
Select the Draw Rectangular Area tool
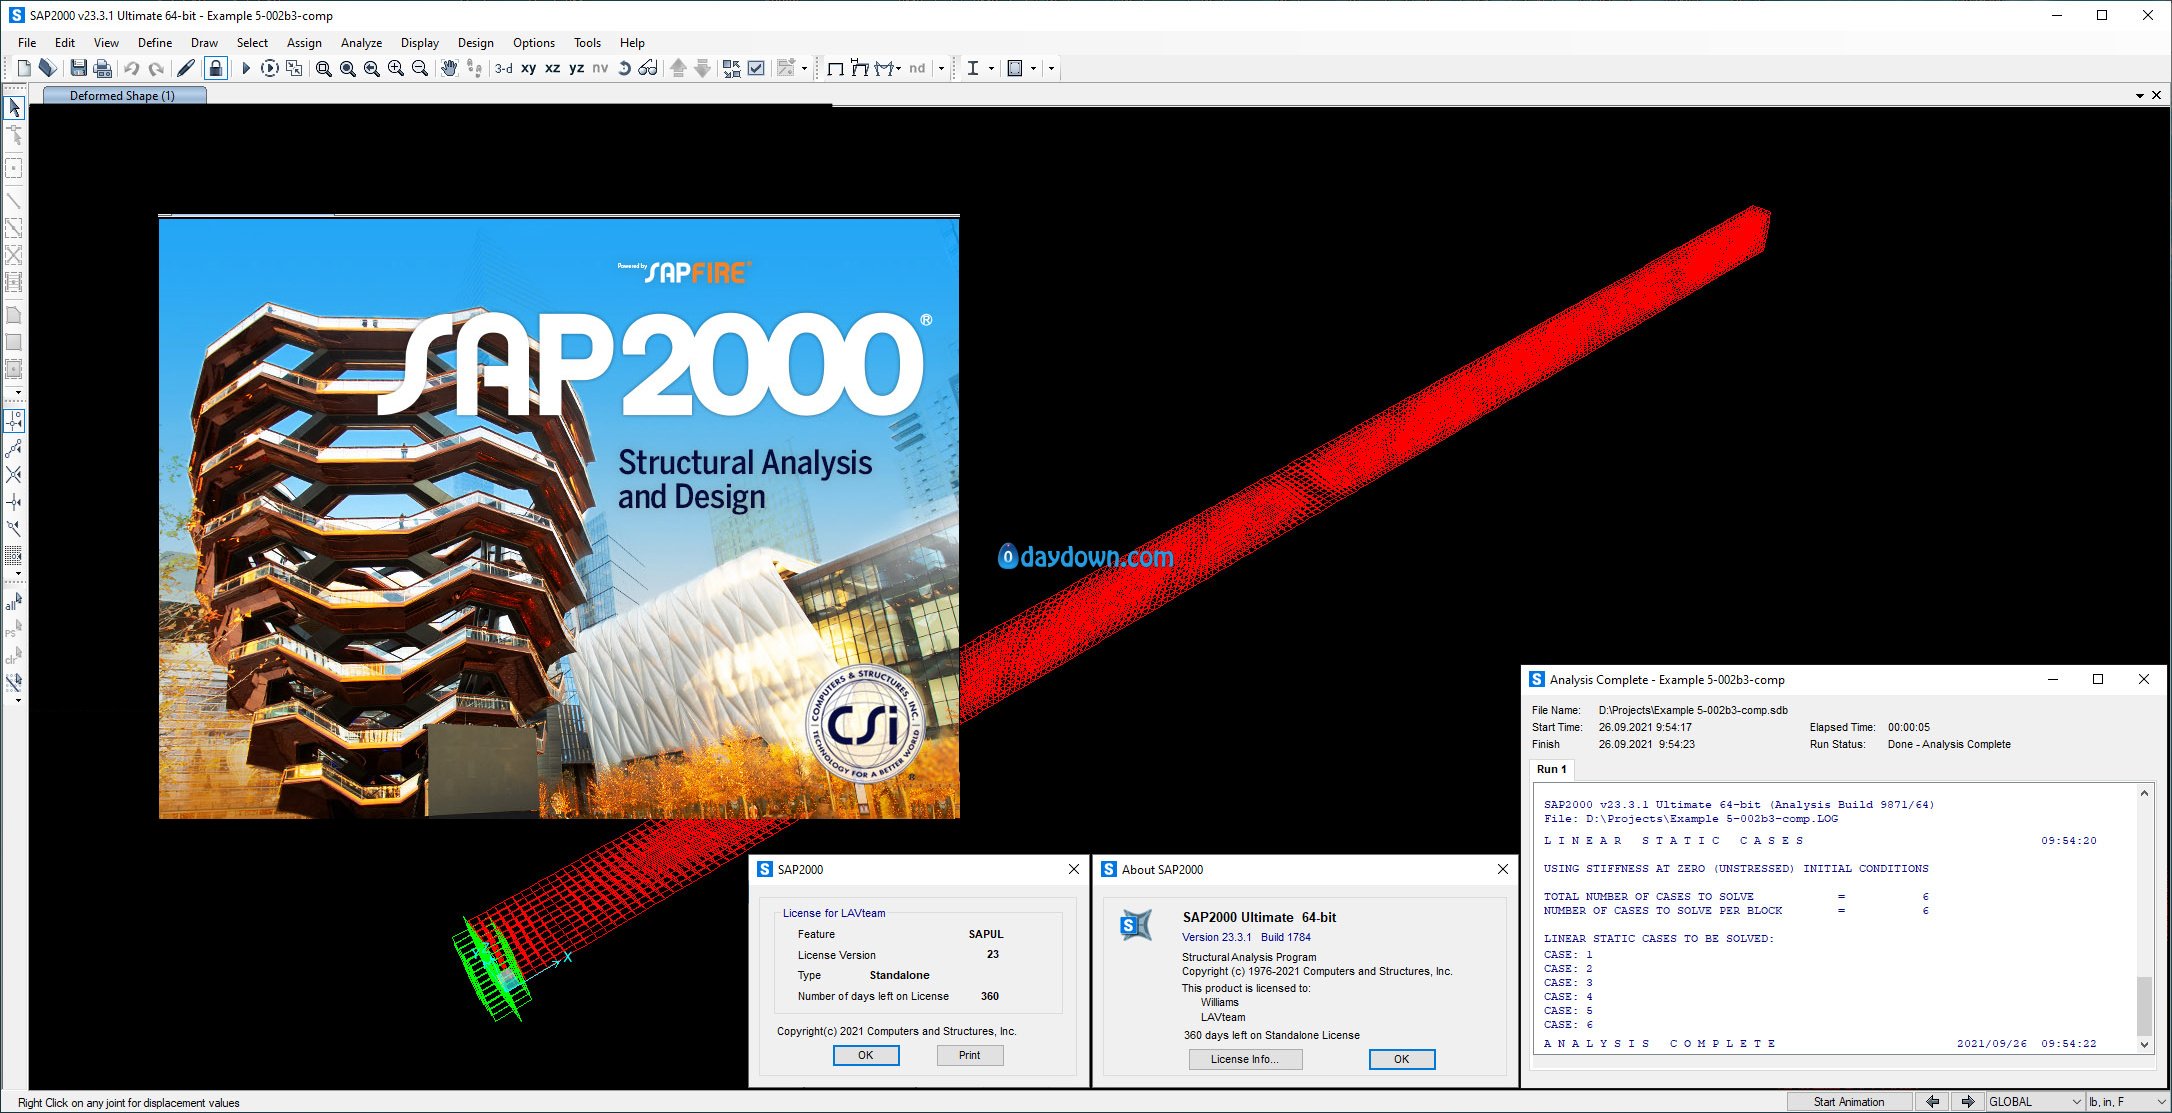pos(14,342)
